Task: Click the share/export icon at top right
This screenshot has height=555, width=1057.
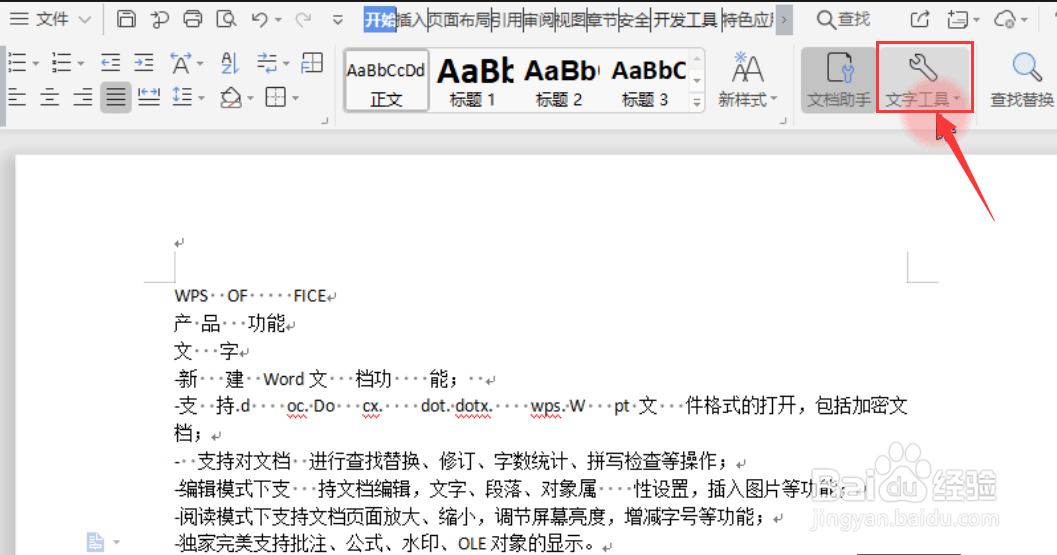Action: coord(920,19)
